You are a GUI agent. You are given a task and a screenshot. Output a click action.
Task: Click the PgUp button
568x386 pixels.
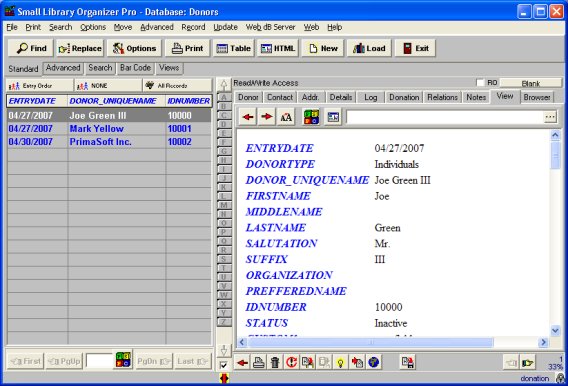pyautogui.click(x=64, y=361)
